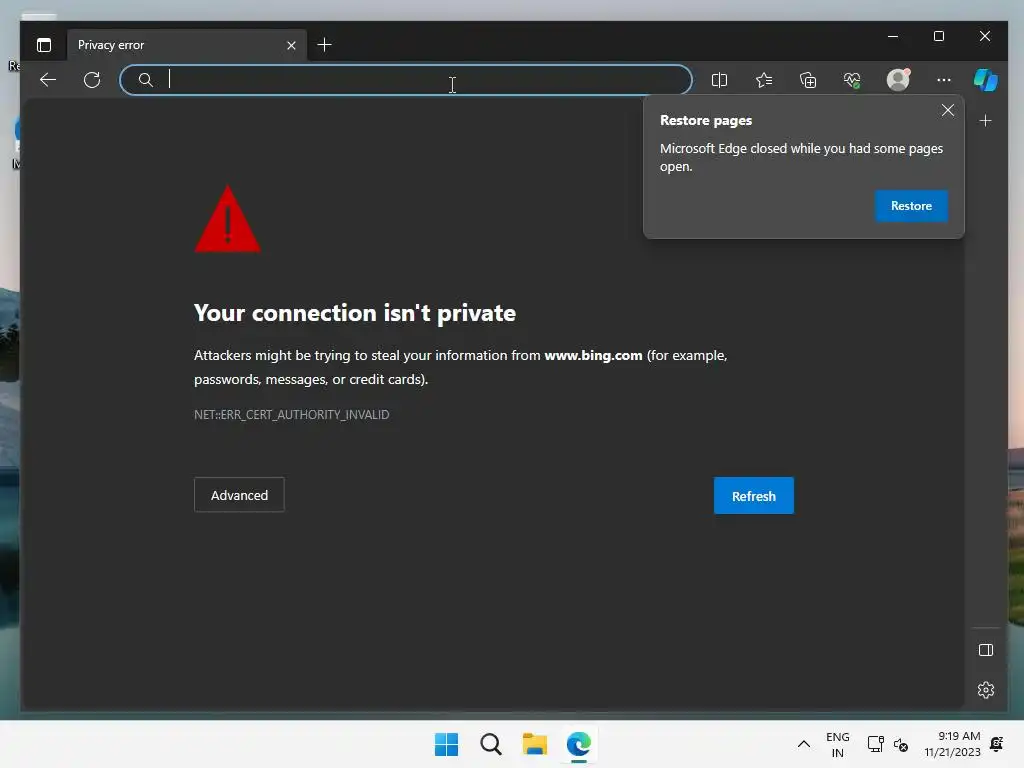Screen dimensions: 1024x768
Task: Close the Edge window
Action: (x=985, y=37)
